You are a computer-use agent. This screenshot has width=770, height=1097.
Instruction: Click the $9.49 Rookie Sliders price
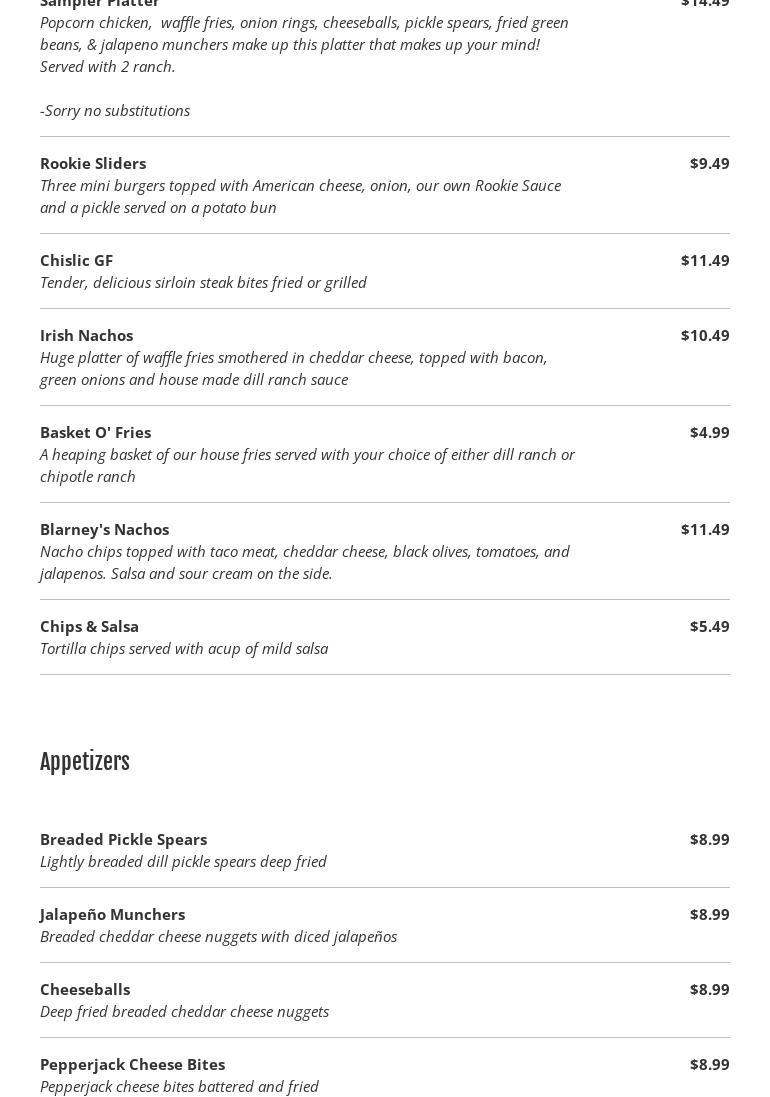point(709,163)
